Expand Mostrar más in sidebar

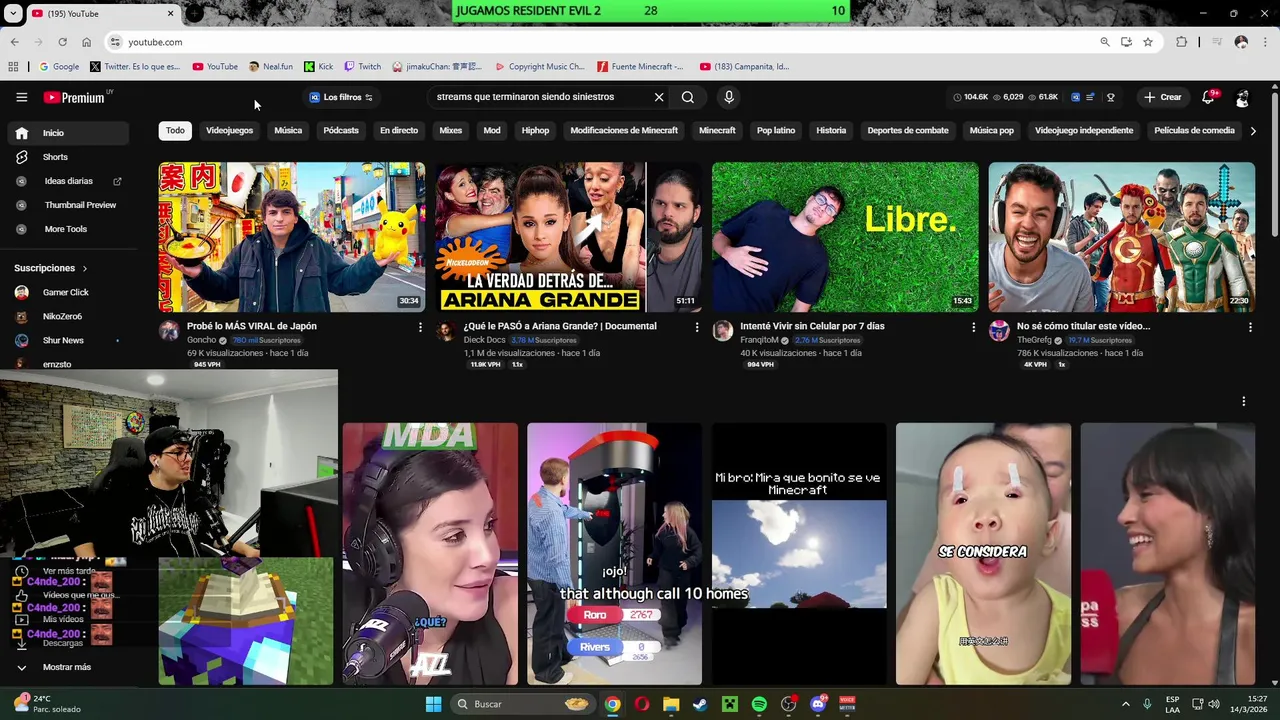67,667
